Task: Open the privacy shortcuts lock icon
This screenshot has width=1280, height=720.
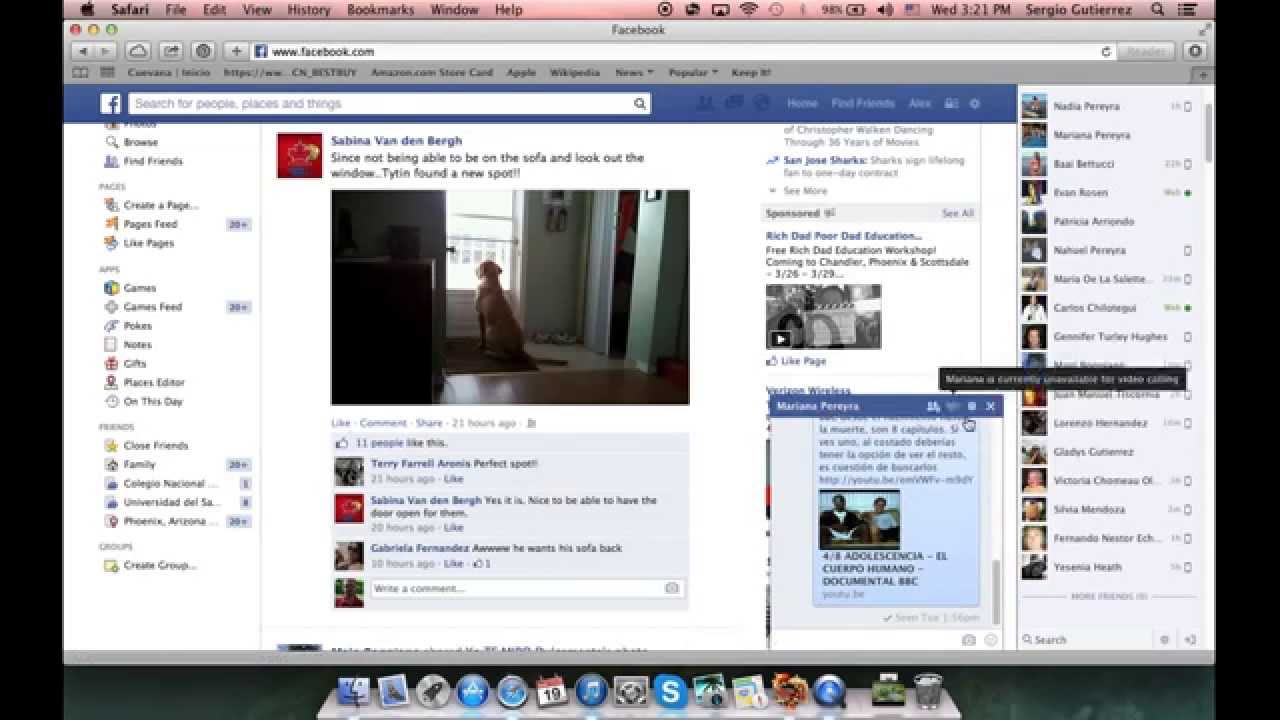Action: point(952,103)
